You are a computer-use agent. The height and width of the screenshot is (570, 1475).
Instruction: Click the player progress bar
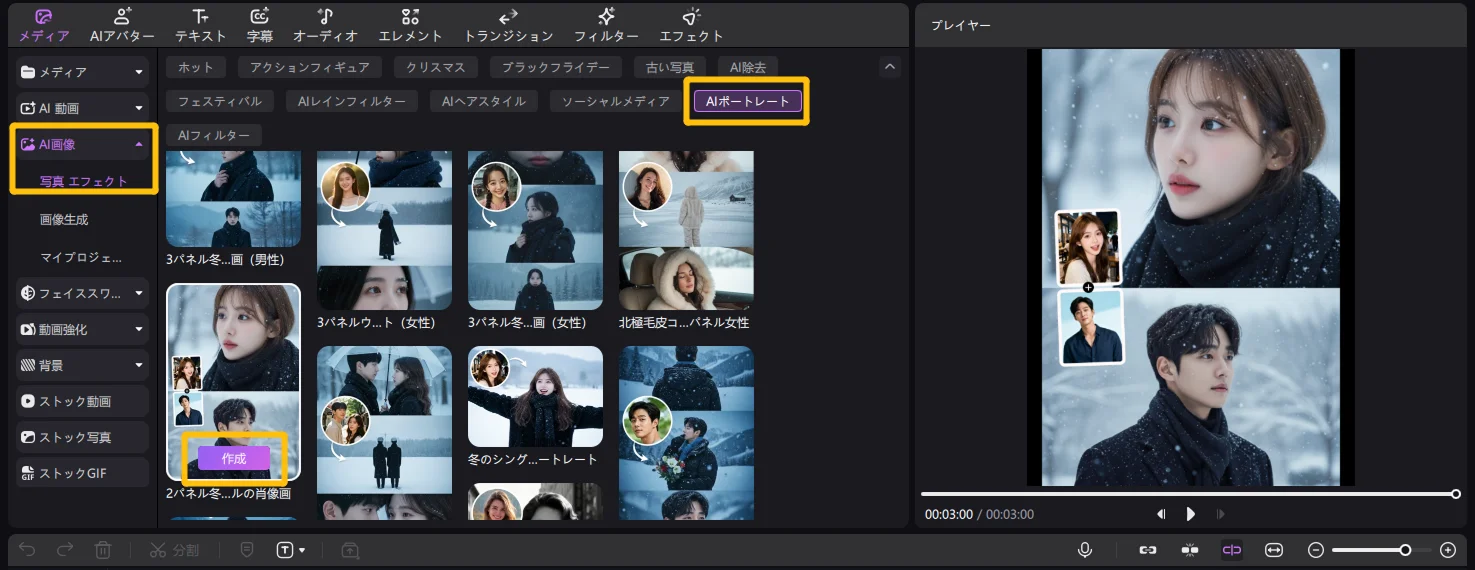1189,494
